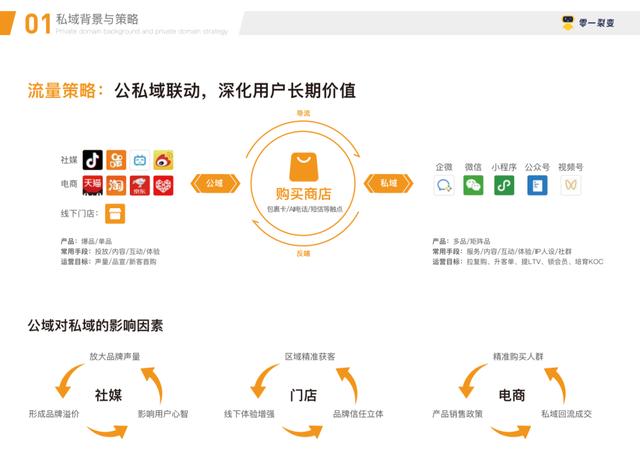Click the 影响用户心智 label
Screen dimensions: 640x452
(163, 414)
